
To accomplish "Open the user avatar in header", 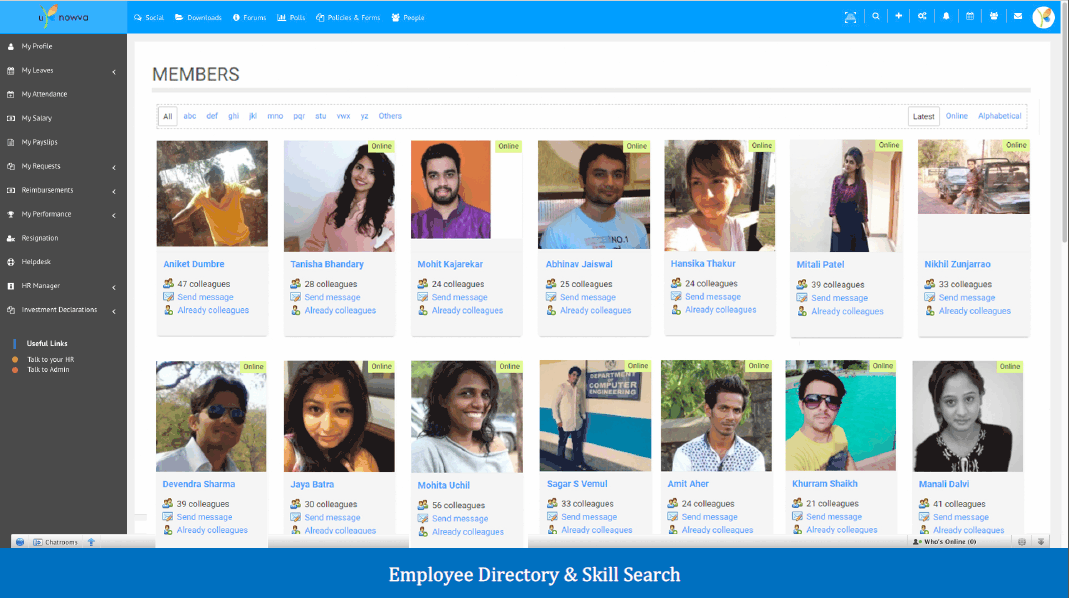I will [1043, 17].
